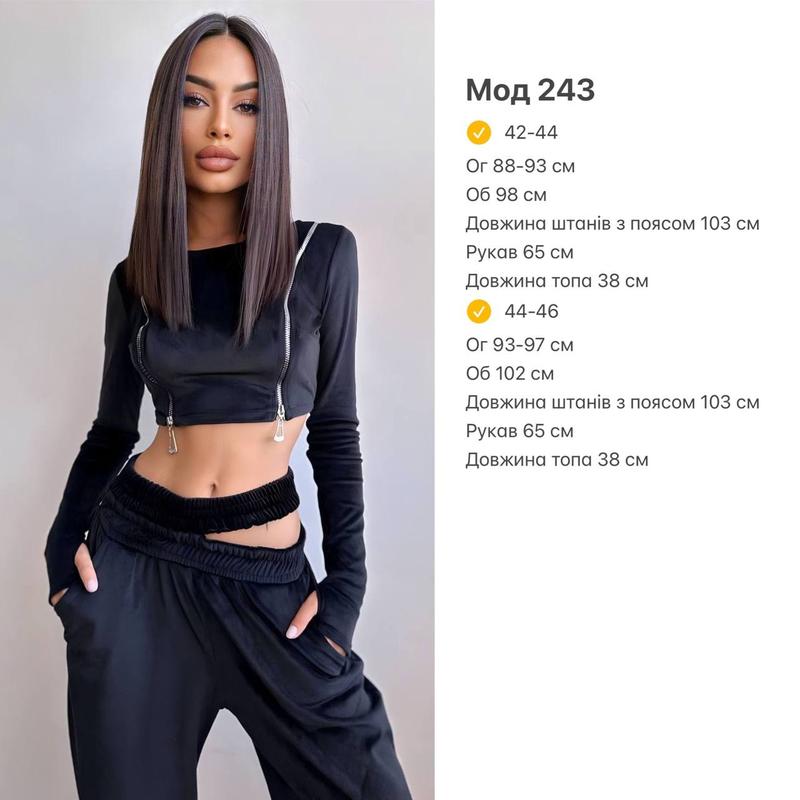Click the second Довжина топа 38 см line
800x800 pixels.
coord(557,459)
